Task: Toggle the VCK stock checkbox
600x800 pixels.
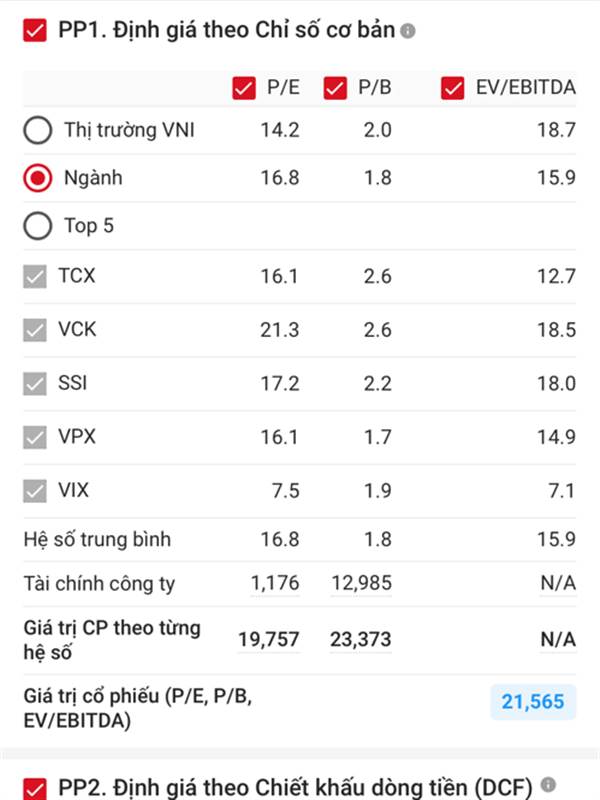Action: [36, 329]
